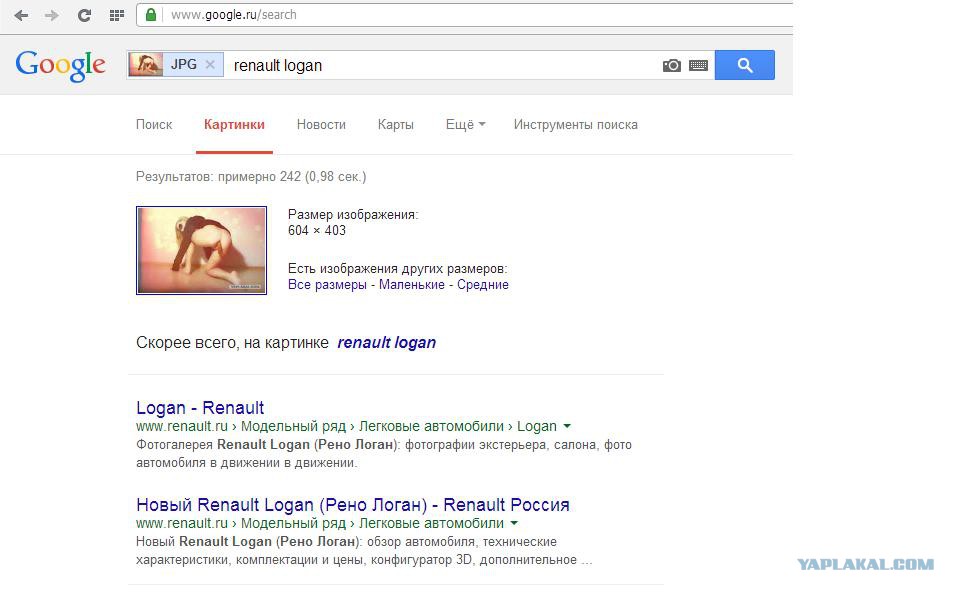The image size is (960, 594).
Task: Remove the JPG image chip with X
Action: click(x=210, y=64)
